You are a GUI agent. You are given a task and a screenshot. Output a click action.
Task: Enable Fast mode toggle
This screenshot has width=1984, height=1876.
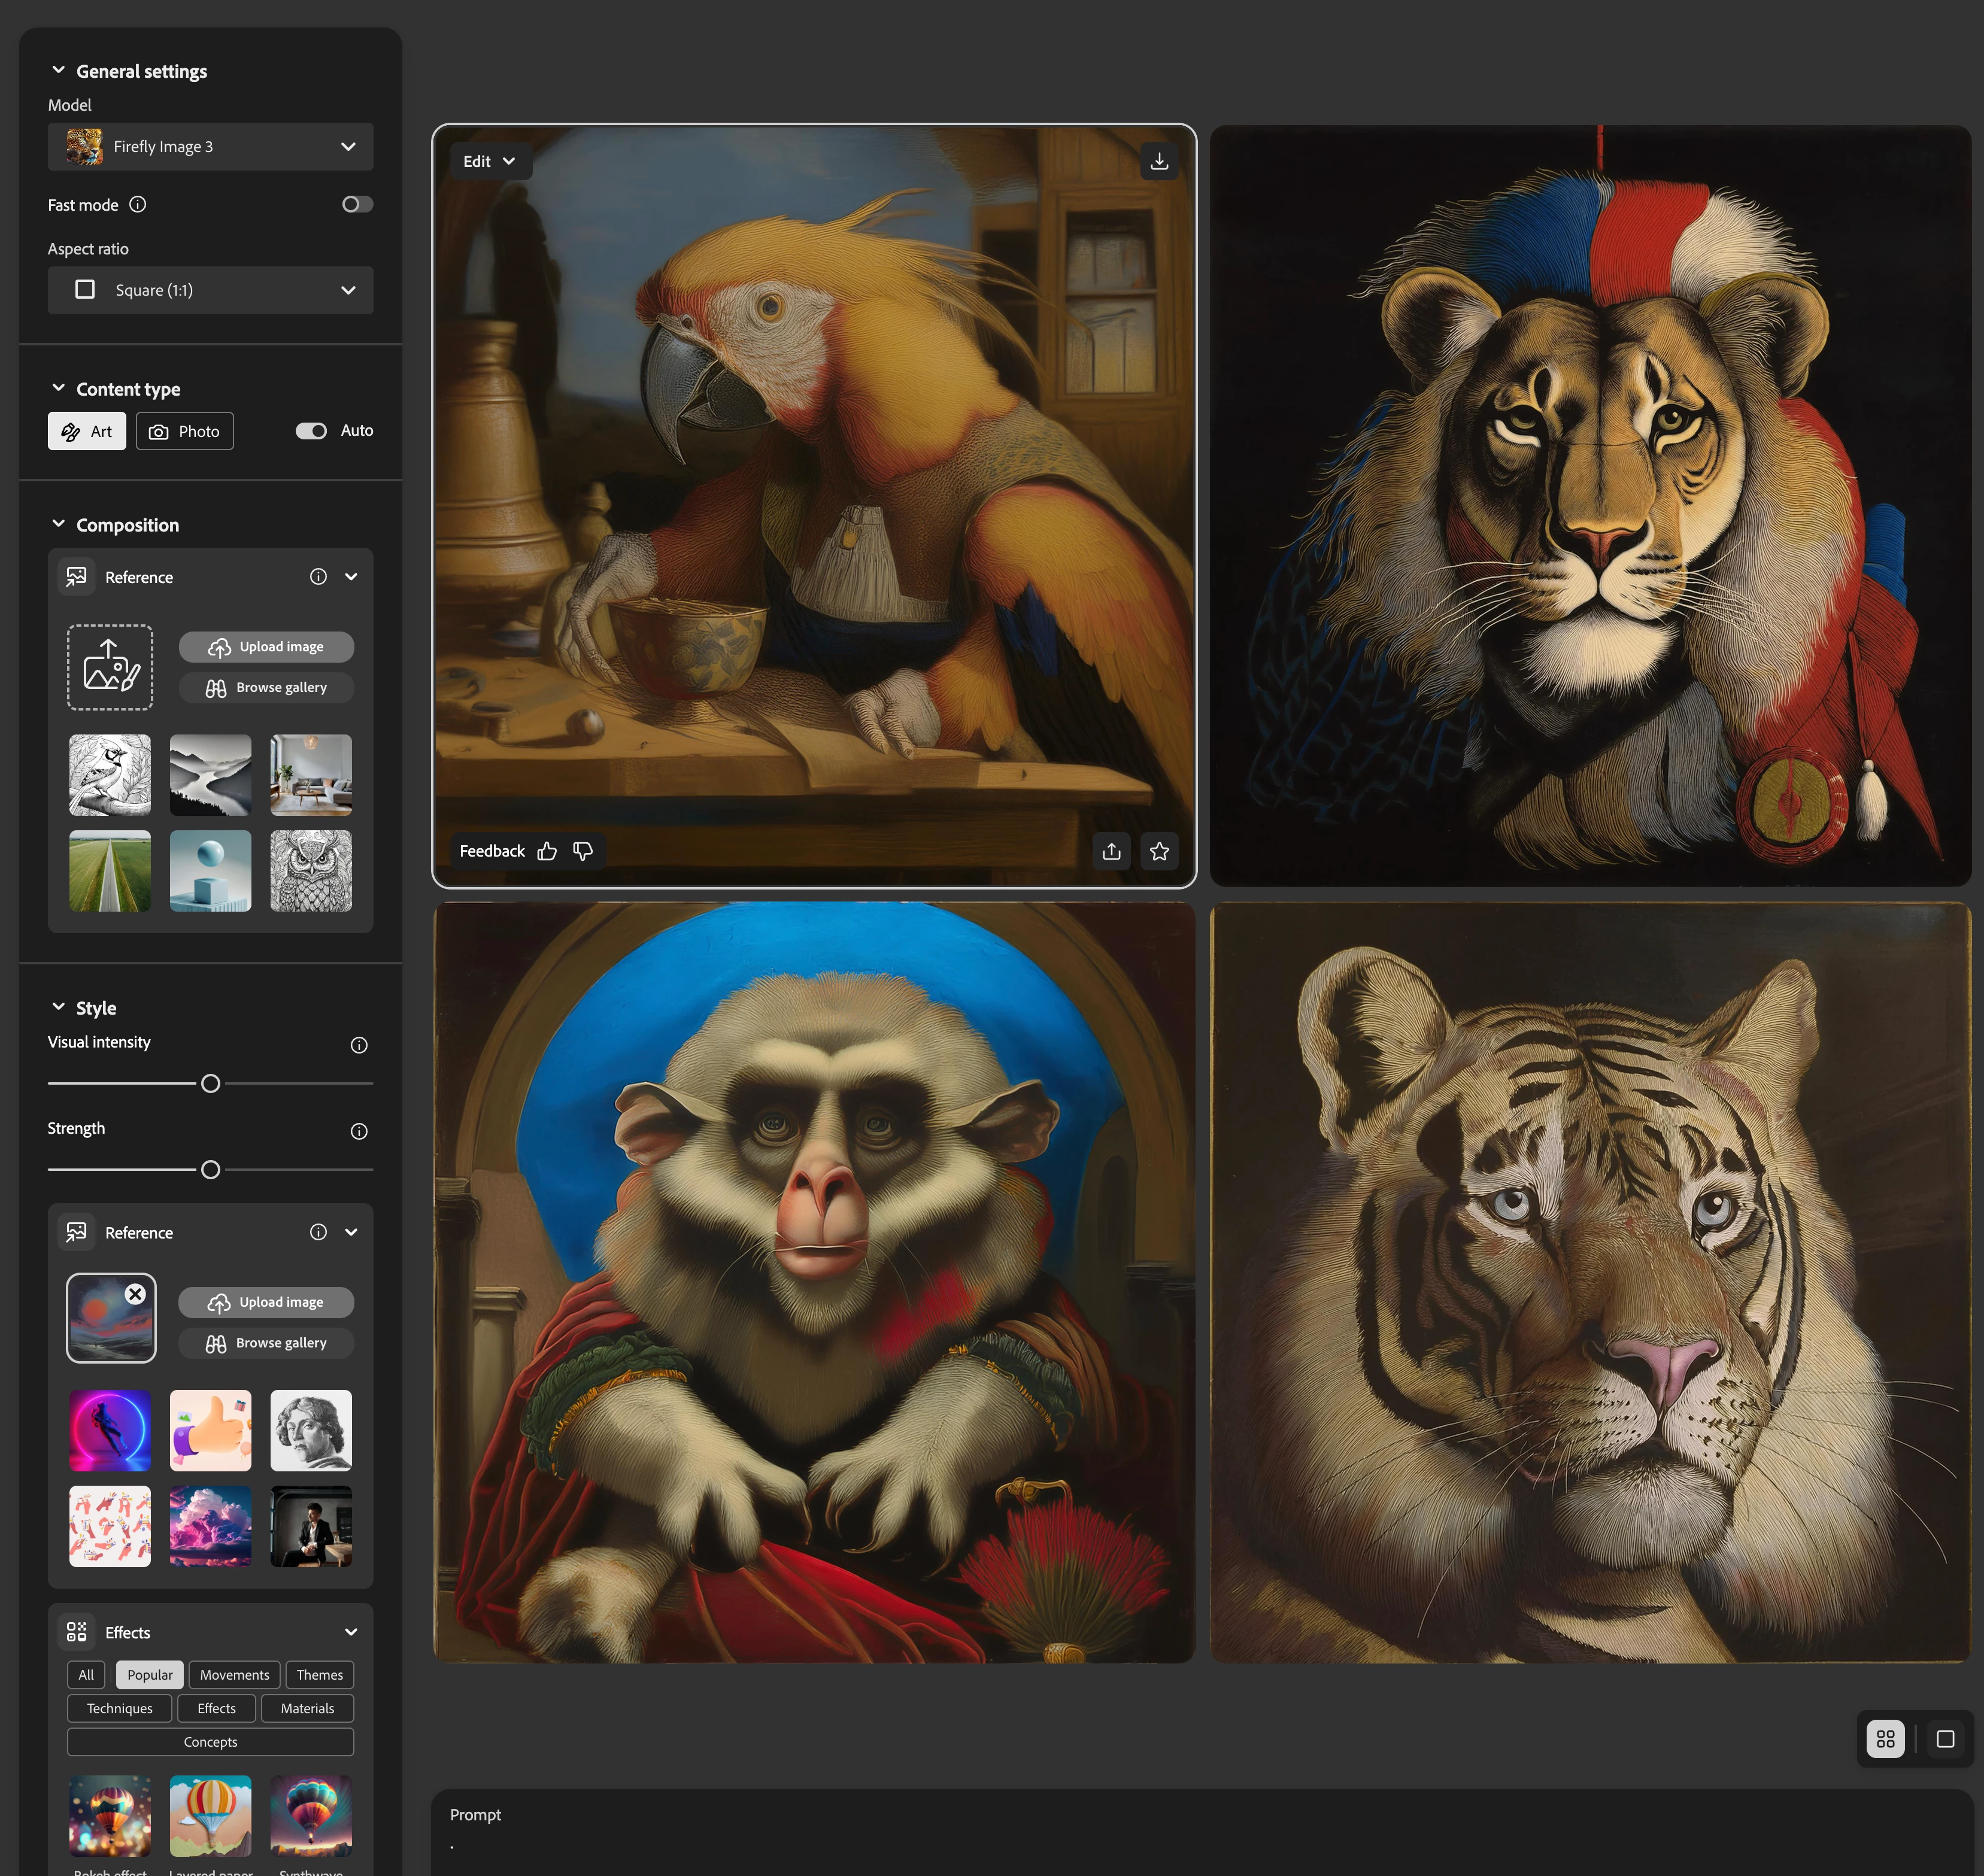[x=357, y=204]
